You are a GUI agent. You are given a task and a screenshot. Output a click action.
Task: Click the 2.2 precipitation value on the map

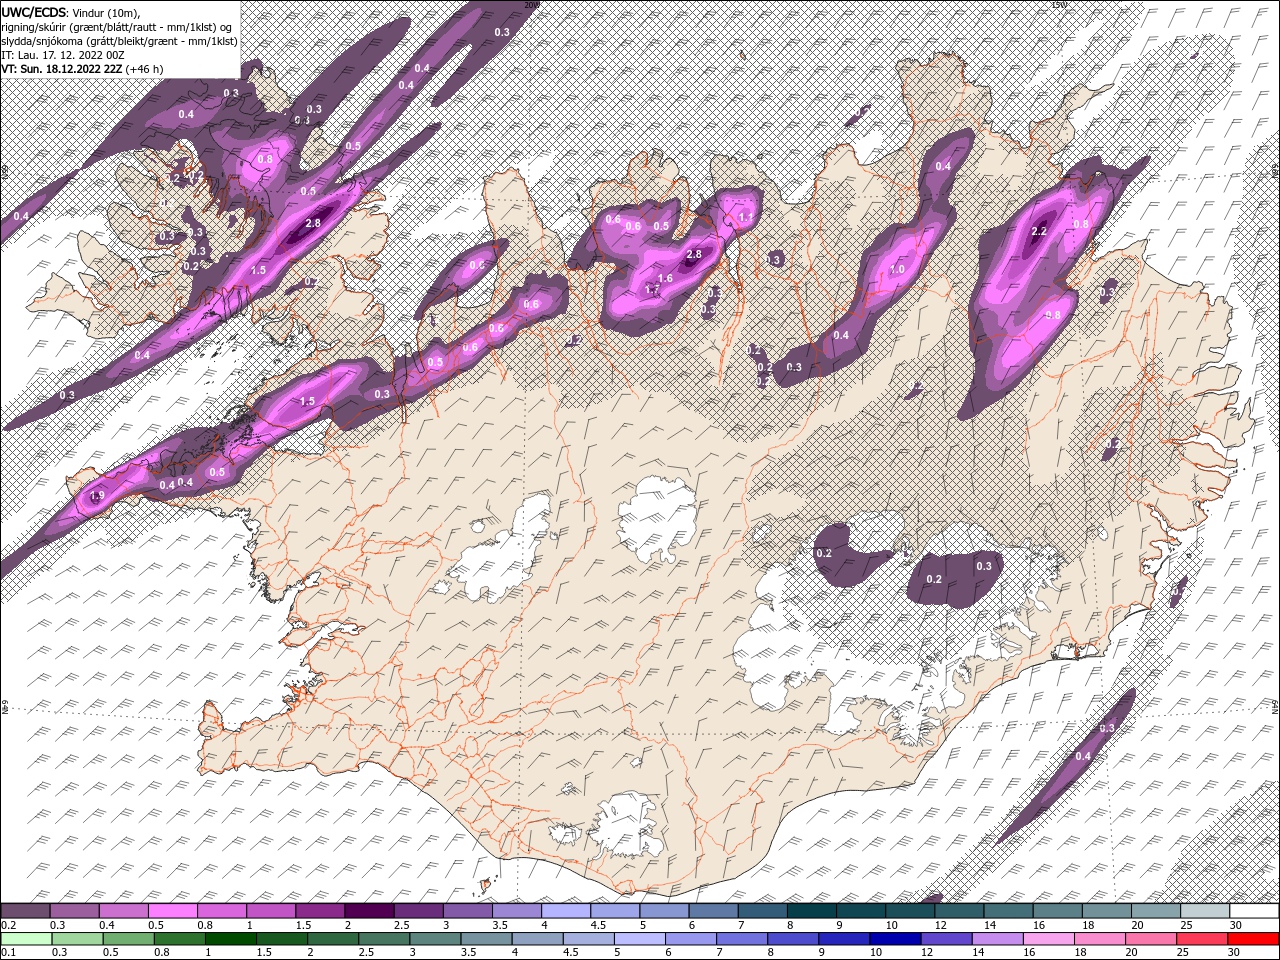1038,231
